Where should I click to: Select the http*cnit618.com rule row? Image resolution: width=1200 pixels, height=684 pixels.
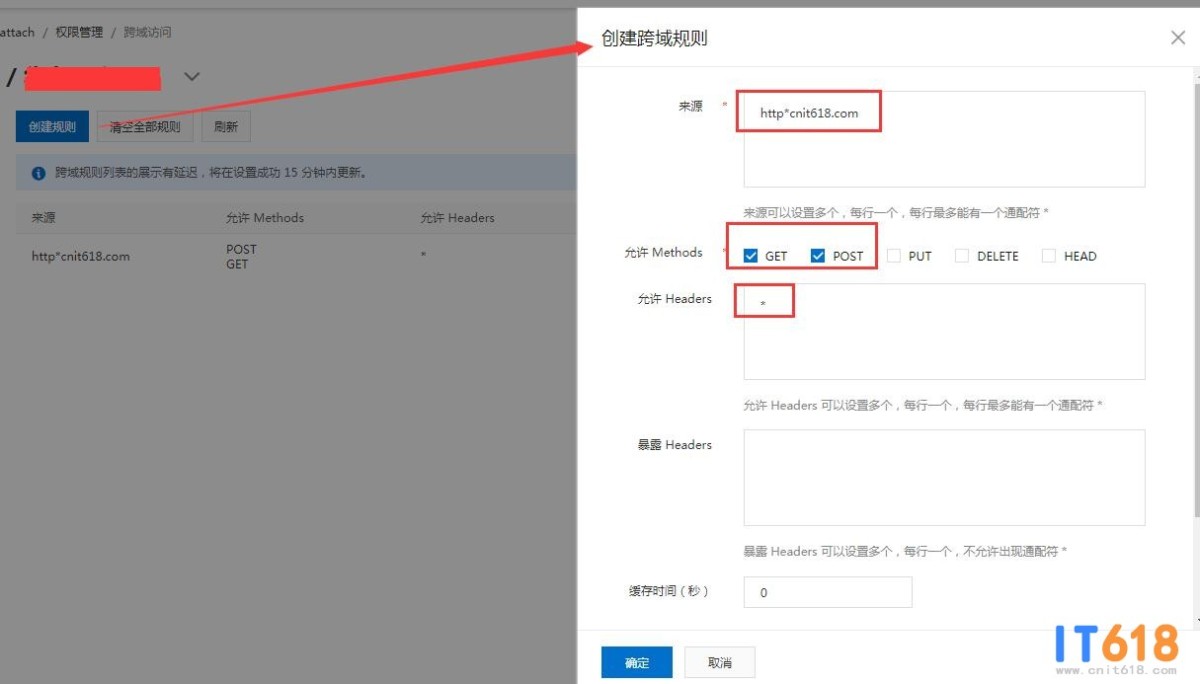pos(81,256)
